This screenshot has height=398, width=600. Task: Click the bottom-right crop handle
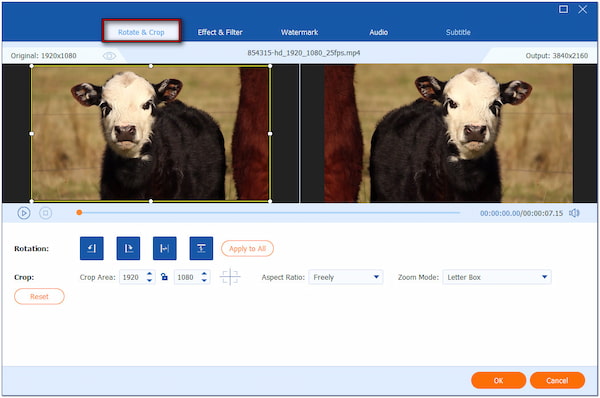coord(270,201)
